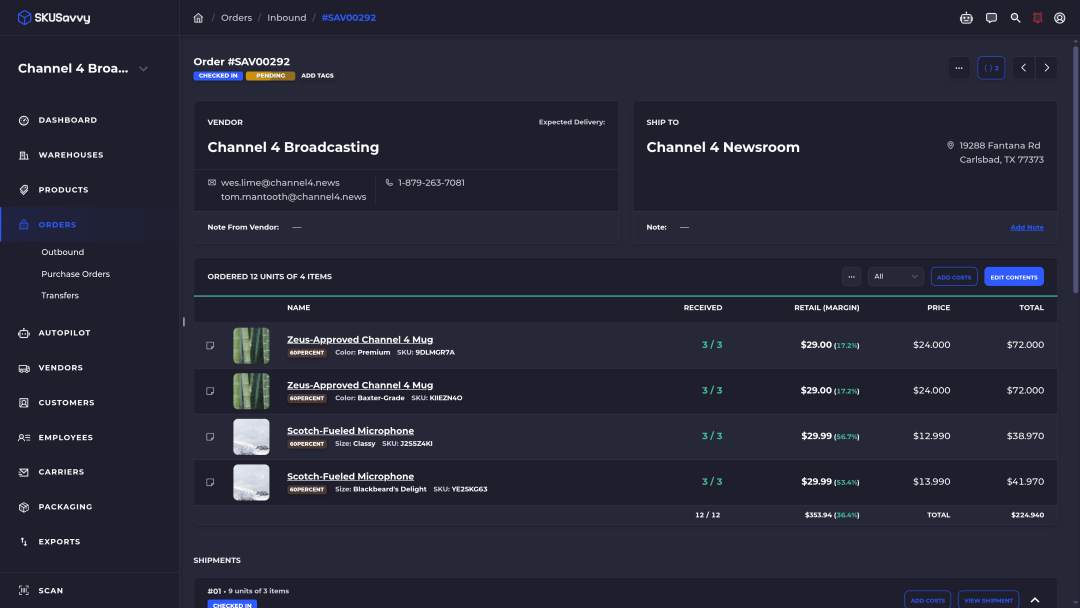Screen dimensions: 1080x608
Task: Open Premium Channel 4 Mug thumbnail
Action: click(x=251, y=346)
